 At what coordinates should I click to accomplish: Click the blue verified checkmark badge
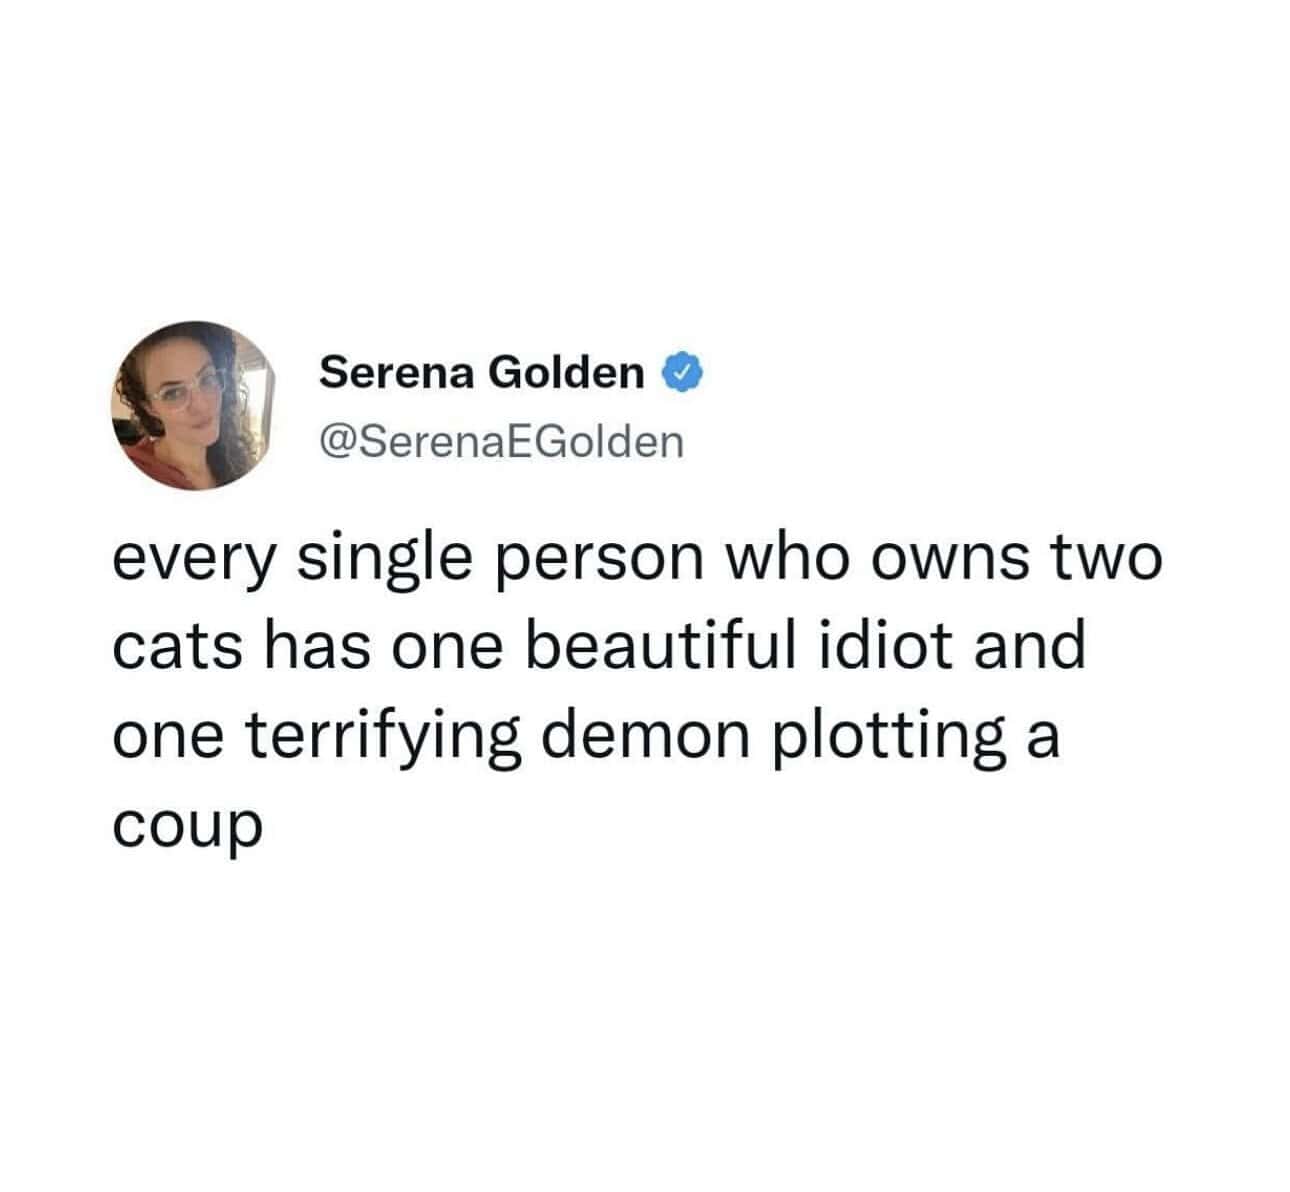(x=683, y=374)
